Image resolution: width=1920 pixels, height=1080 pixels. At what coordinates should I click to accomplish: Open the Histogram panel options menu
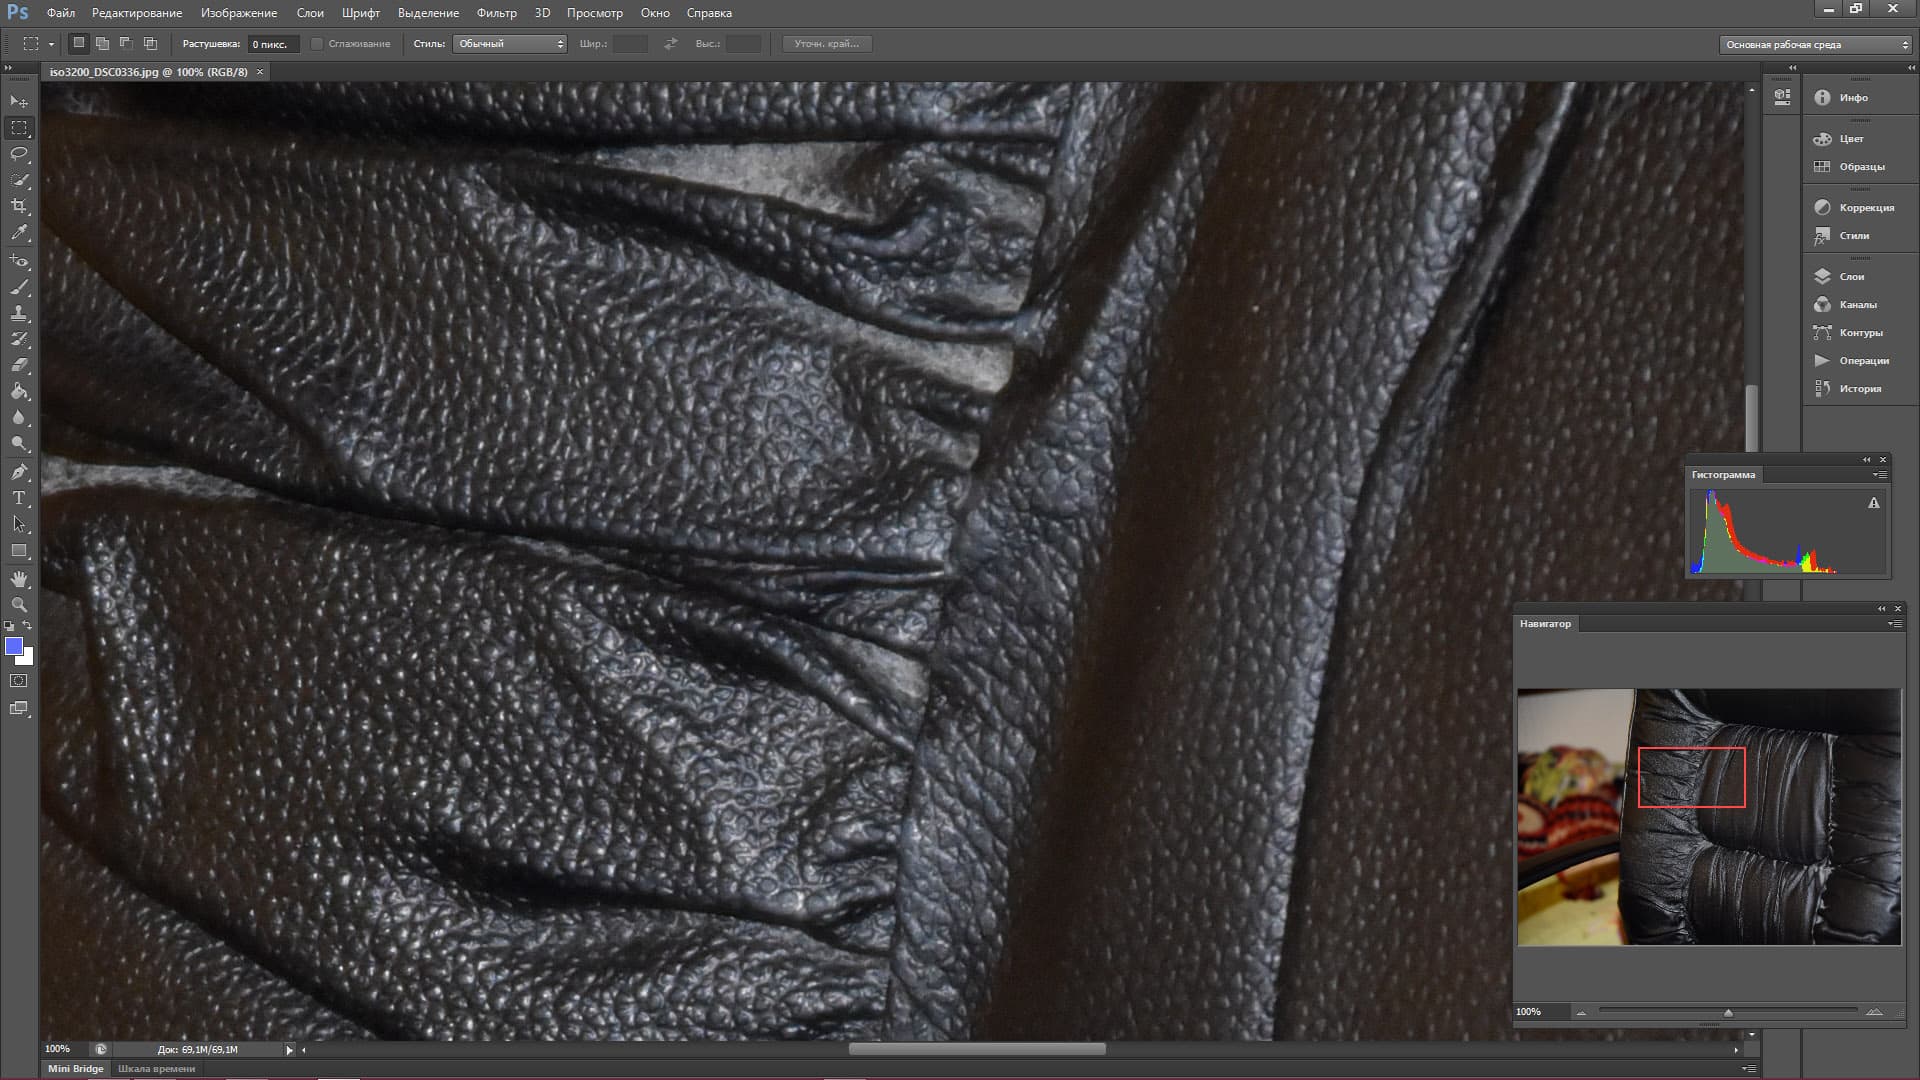pos(1879,475)
